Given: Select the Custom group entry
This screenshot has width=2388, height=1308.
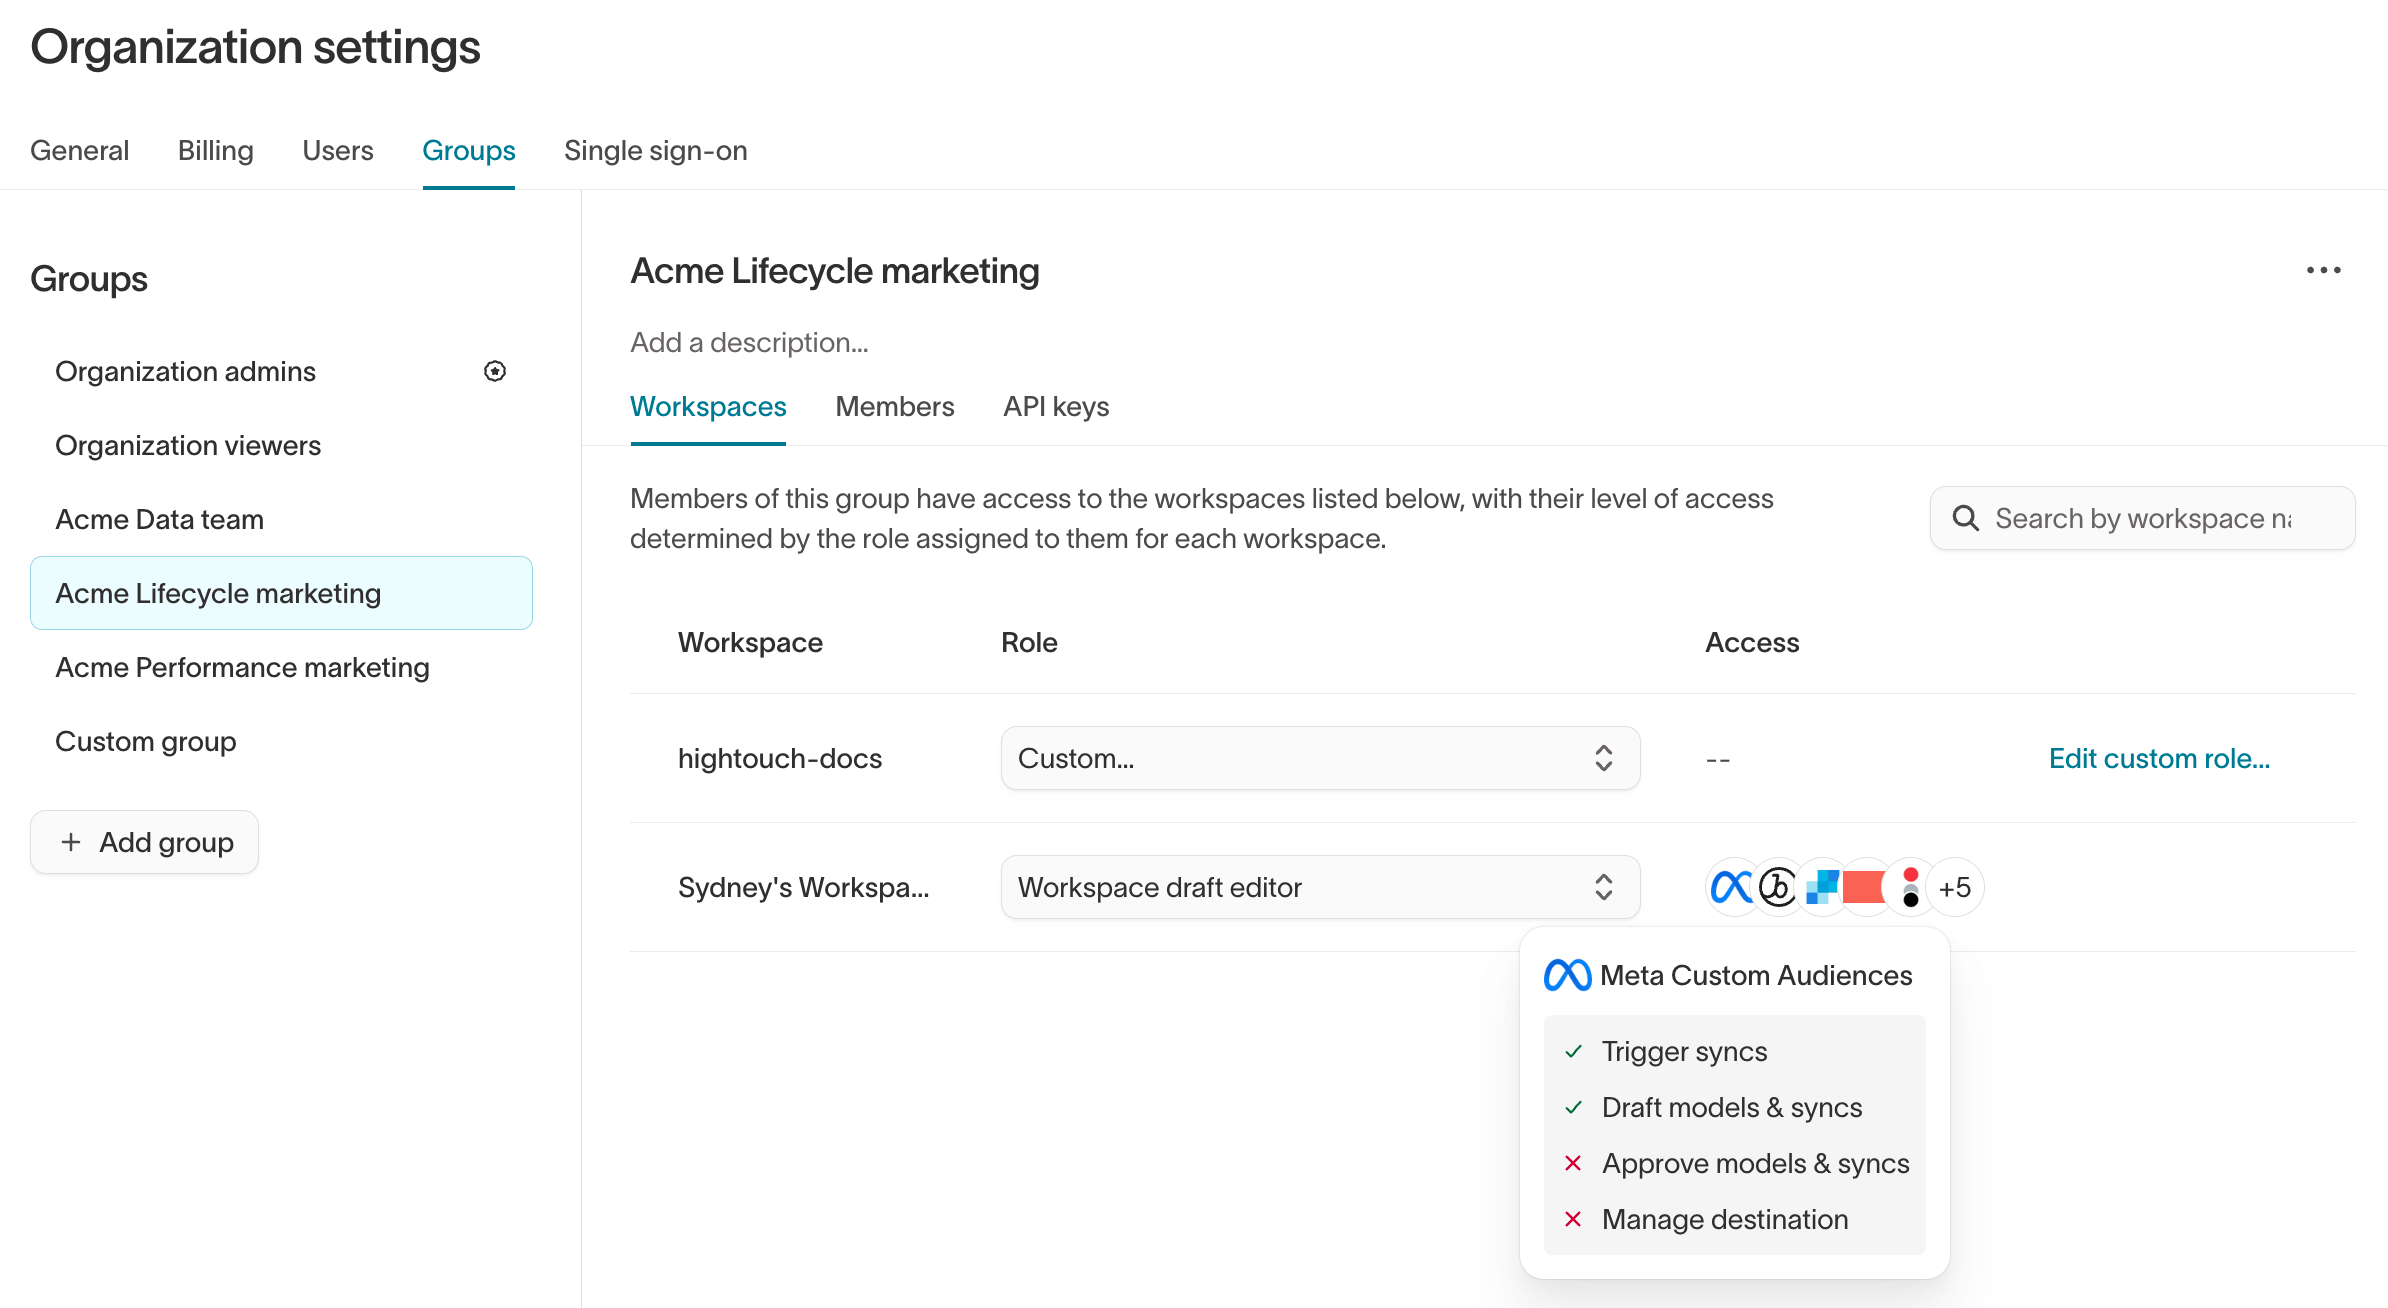Looking at the screenshot, I should coord(281,741).
